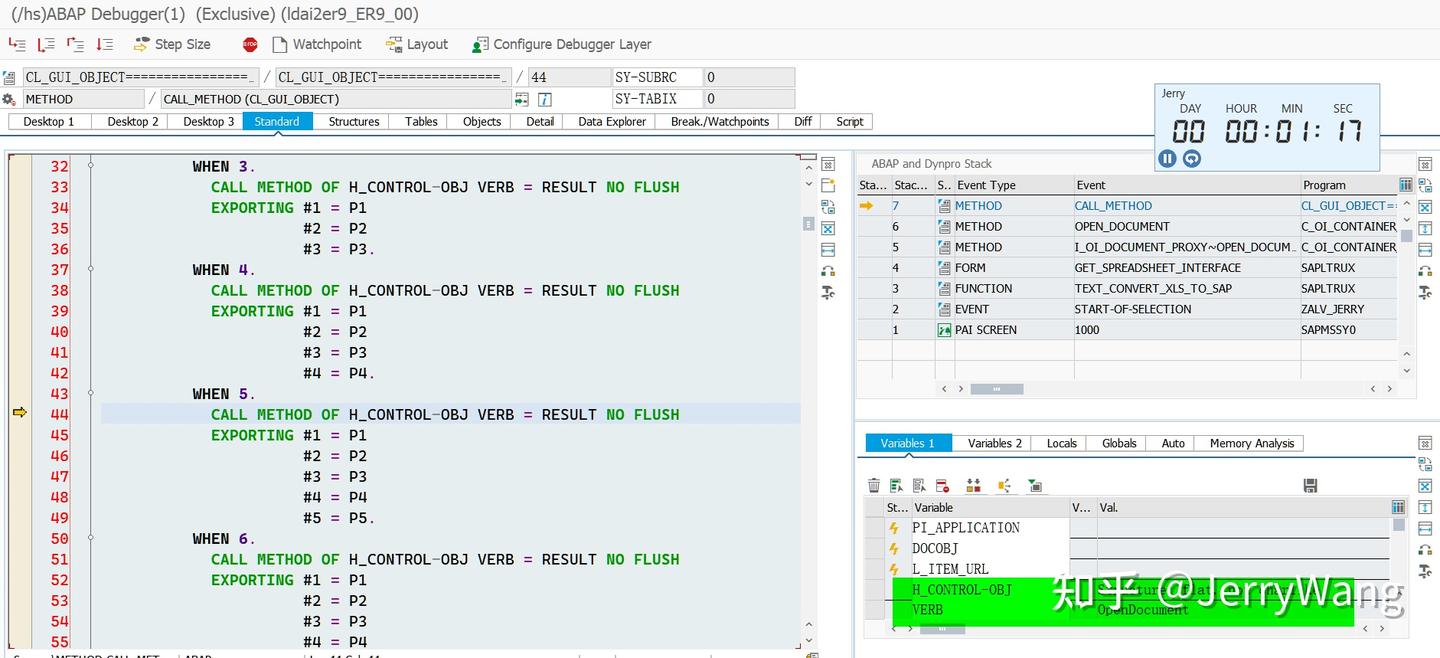
Task: Open column configuration icon in Variables grid
Action: coord(1397,507)
